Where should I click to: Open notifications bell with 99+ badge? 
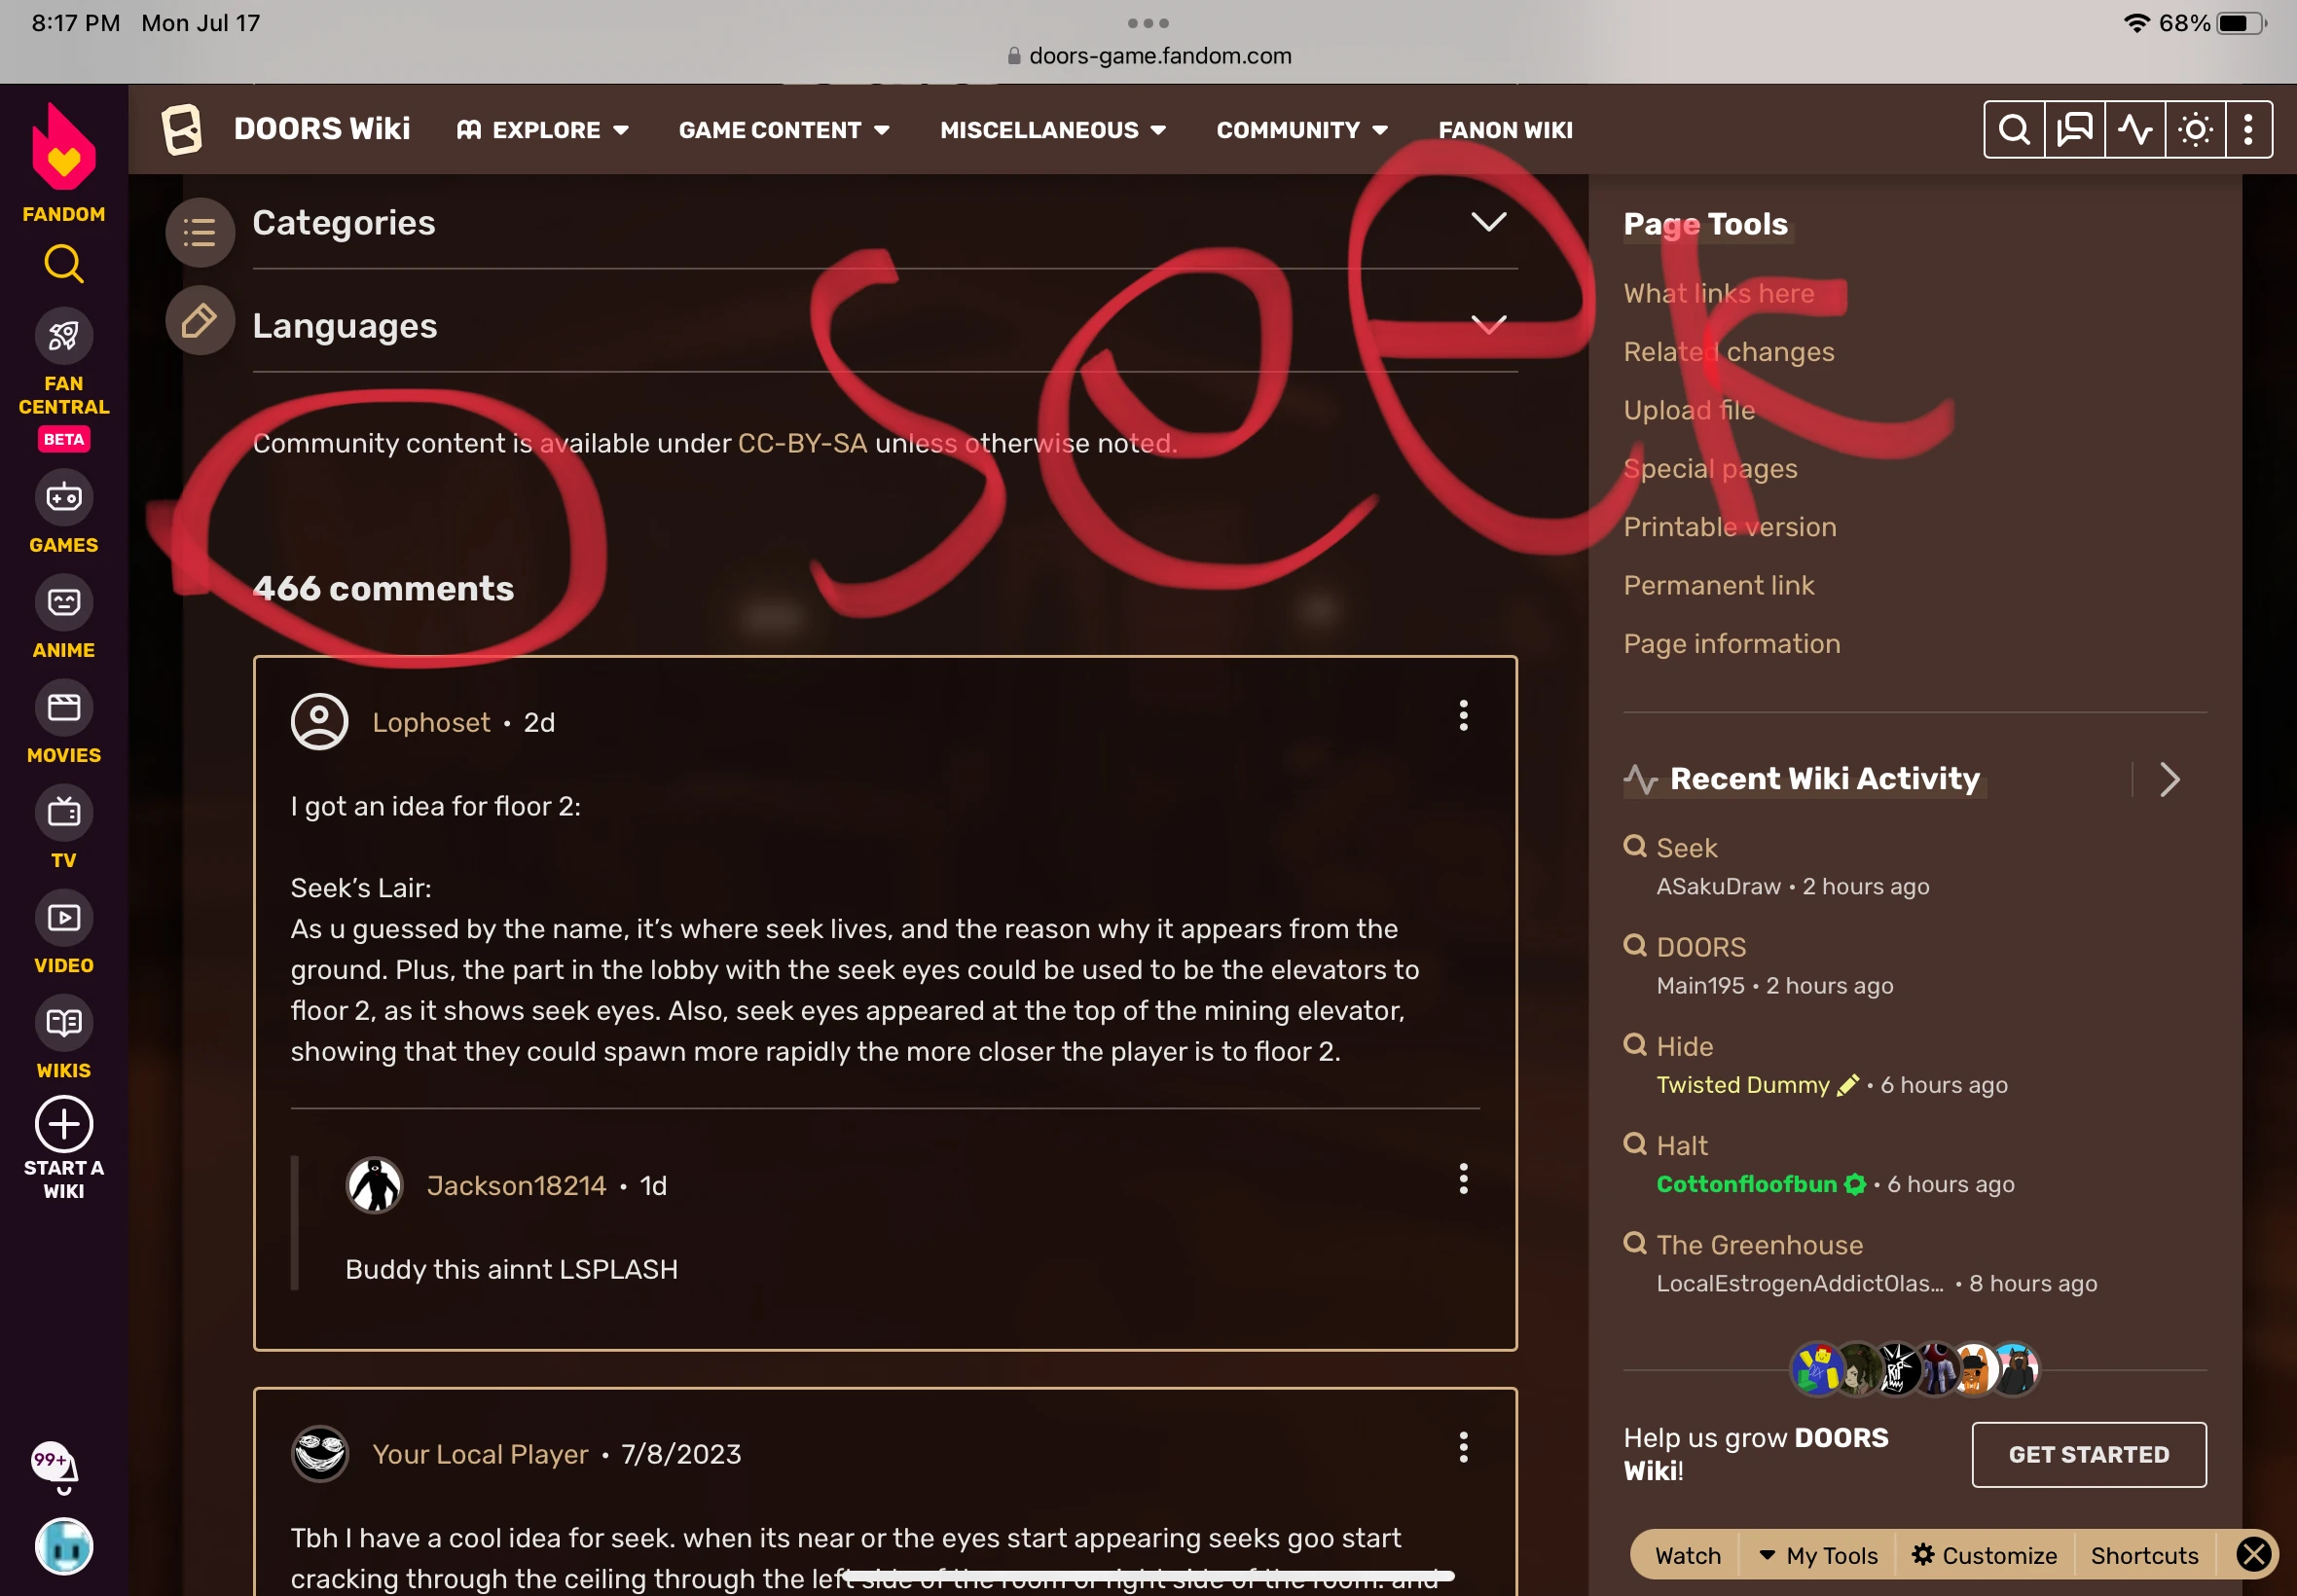click(x=58, y=1467)
